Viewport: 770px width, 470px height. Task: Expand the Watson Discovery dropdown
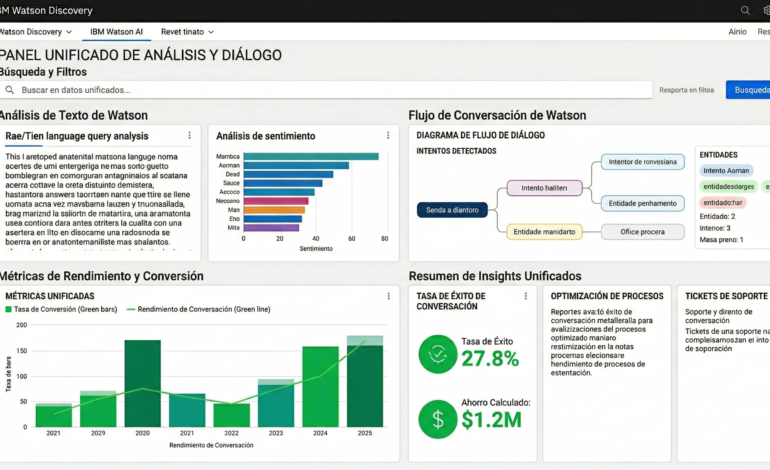pos(36,32)
